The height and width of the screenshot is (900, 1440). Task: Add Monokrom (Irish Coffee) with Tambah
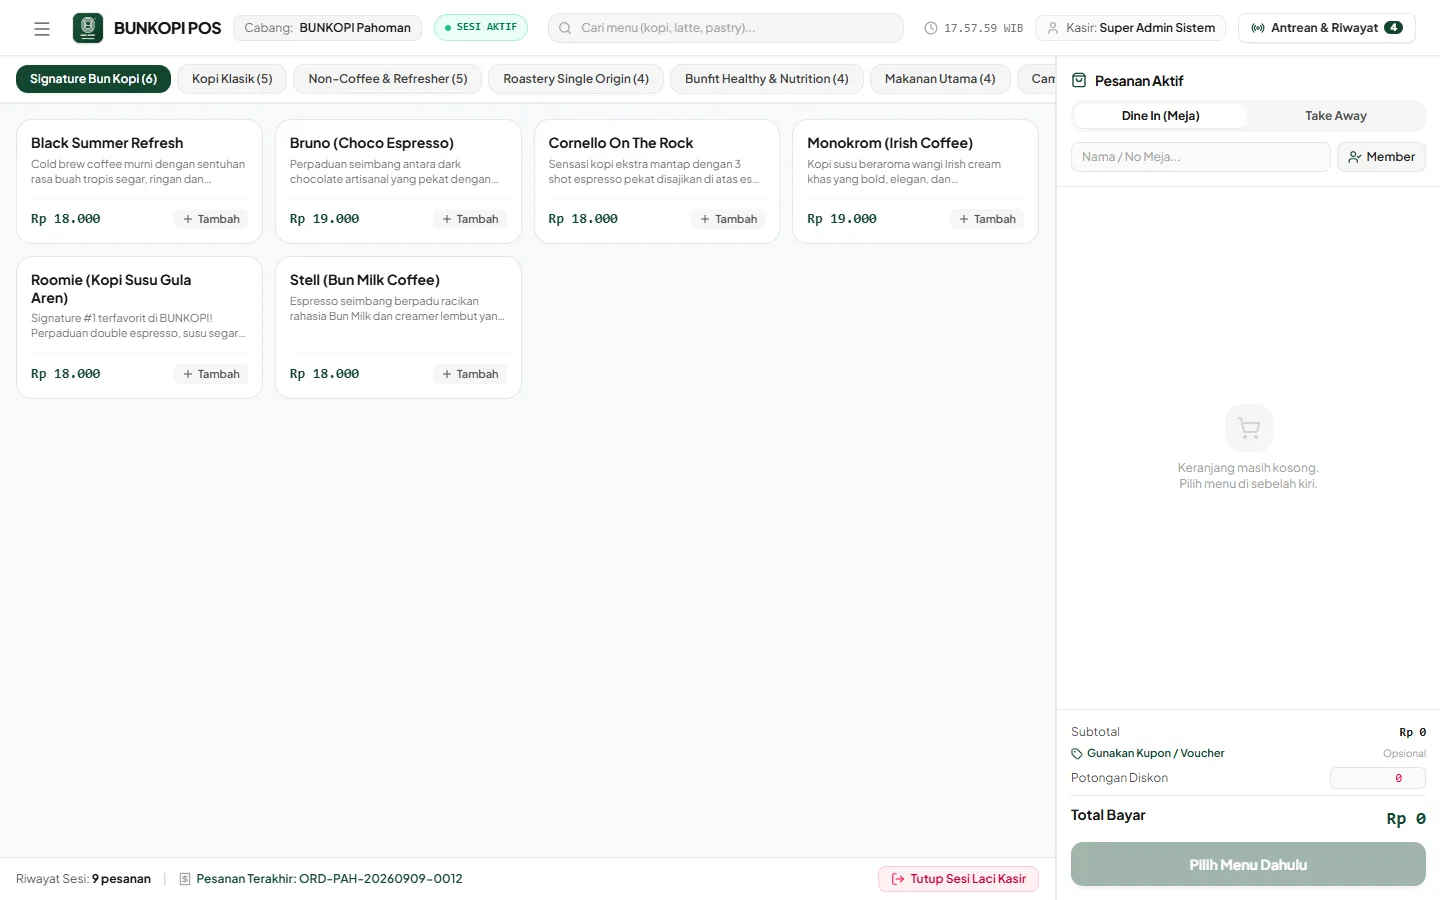pos(987,219)
